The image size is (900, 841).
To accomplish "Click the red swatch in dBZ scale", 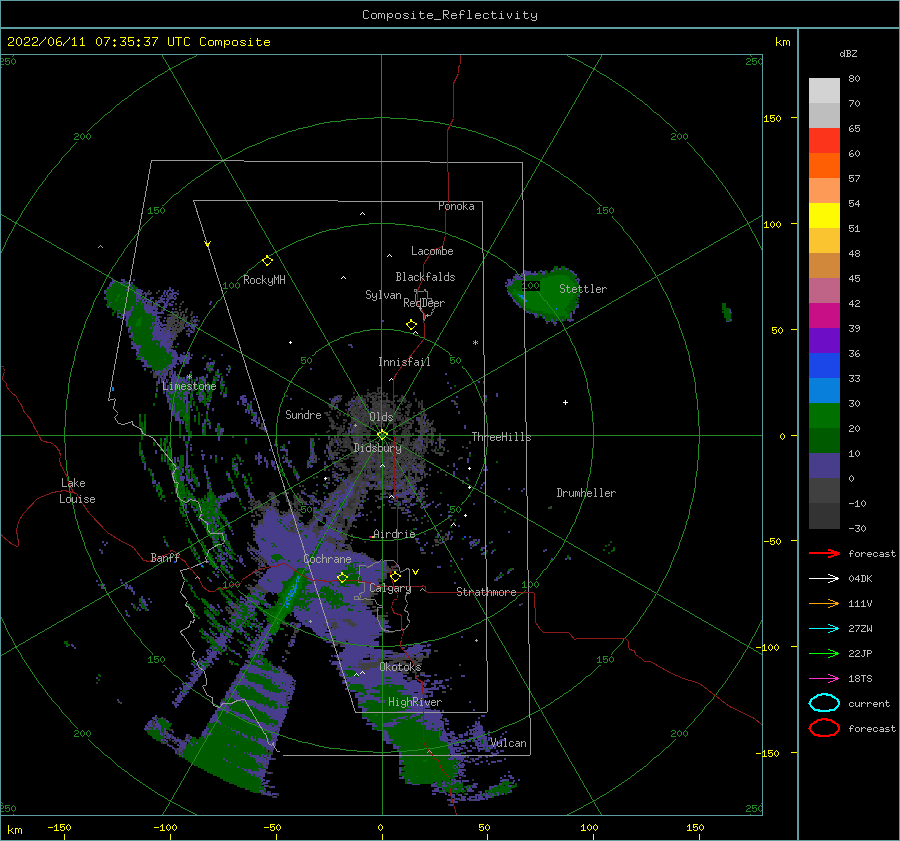I will [x=824, y=140].
